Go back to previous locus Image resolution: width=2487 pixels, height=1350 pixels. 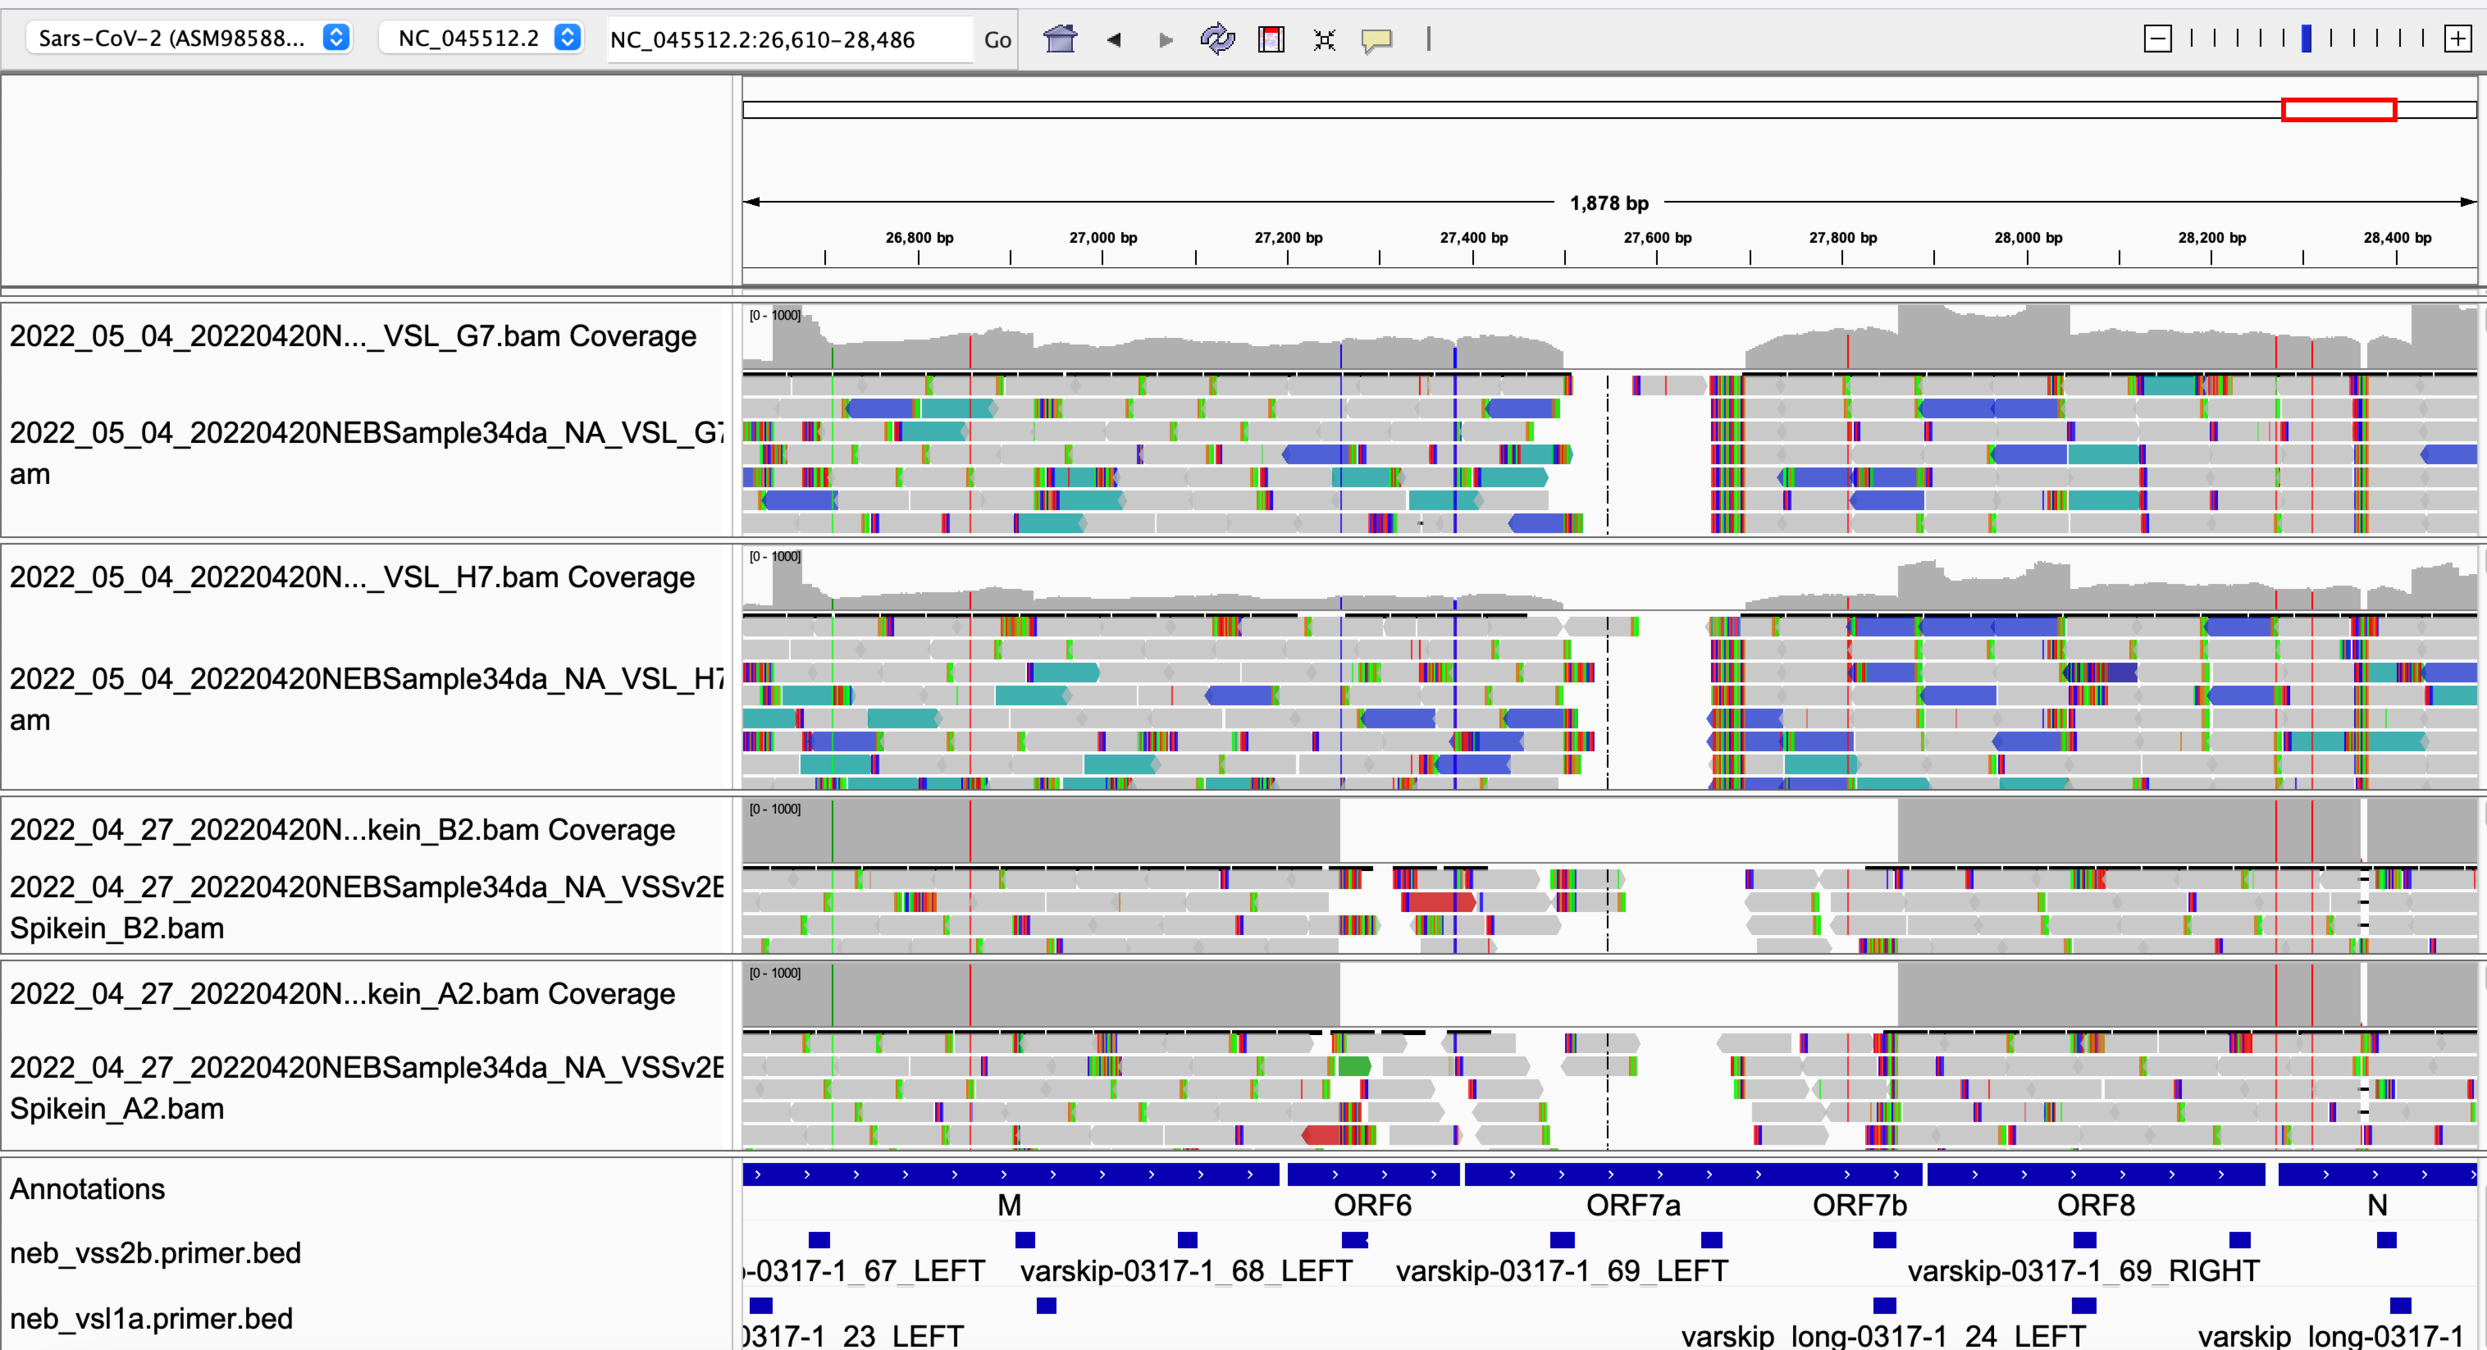click(x=1113, y=39)
